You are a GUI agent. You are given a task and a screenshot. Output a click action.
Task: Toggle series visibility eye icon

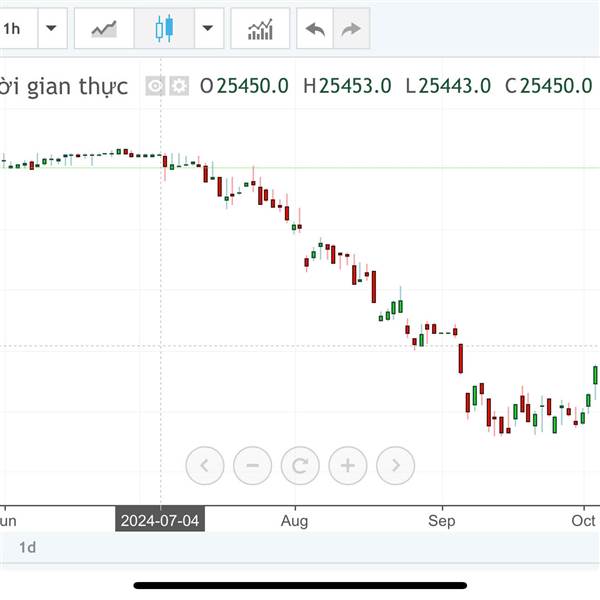pos(155,86)
